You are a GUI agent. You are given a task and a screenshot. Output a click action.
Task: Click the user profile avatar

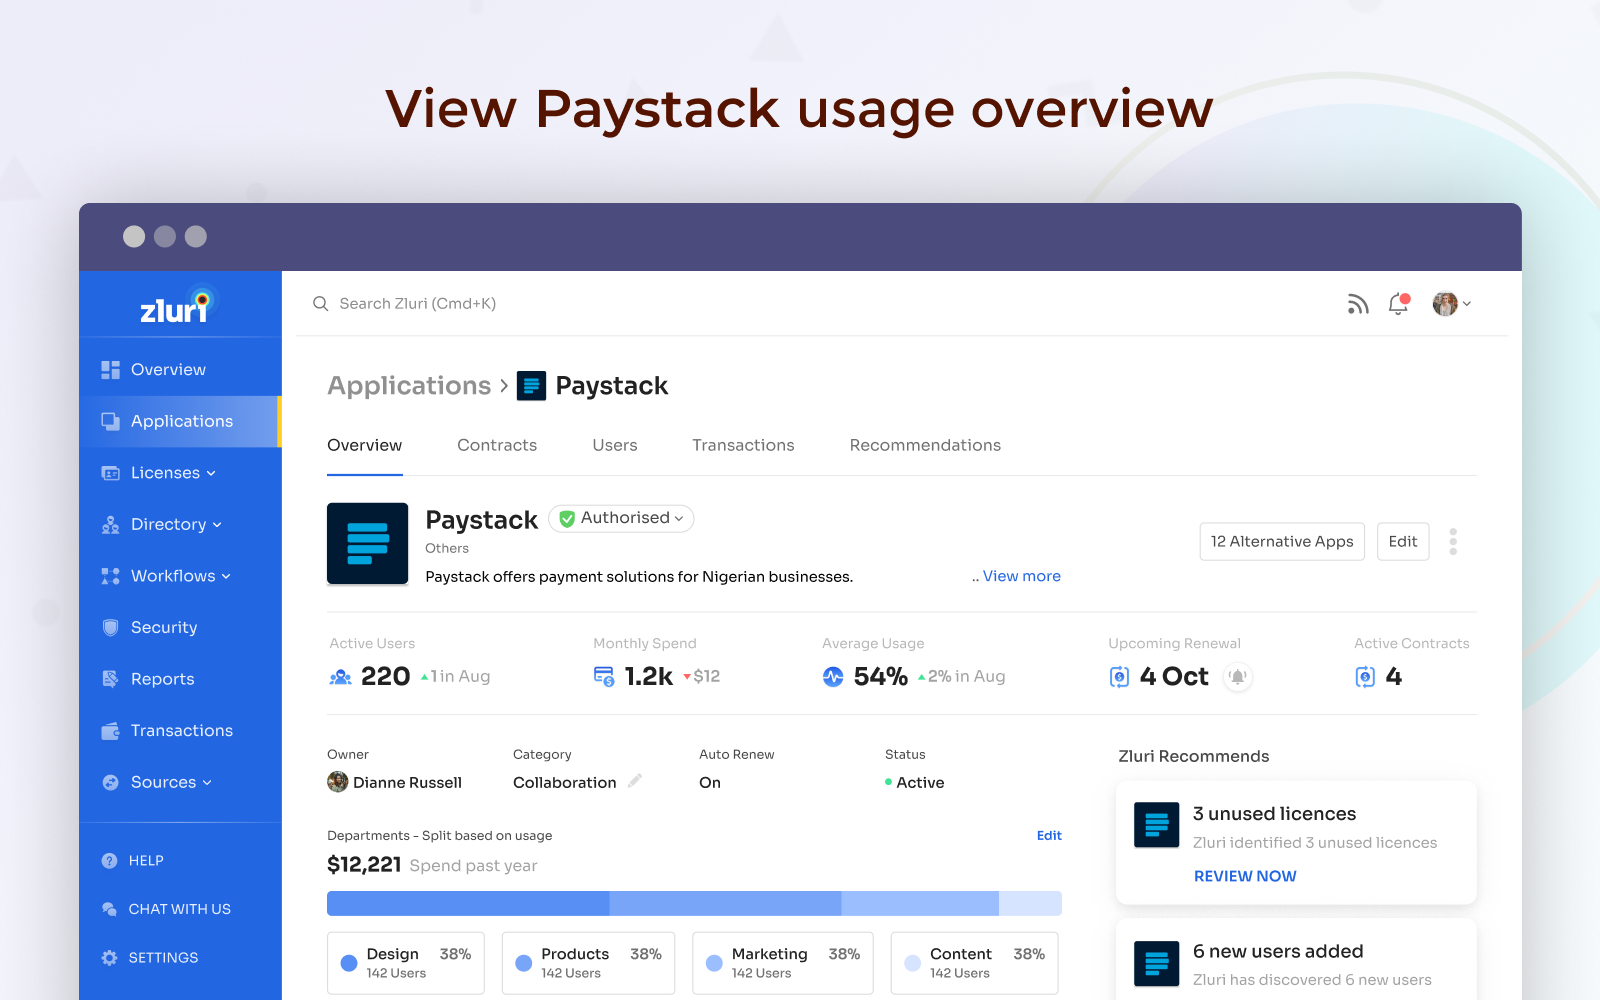click(x=1445, y=304)
